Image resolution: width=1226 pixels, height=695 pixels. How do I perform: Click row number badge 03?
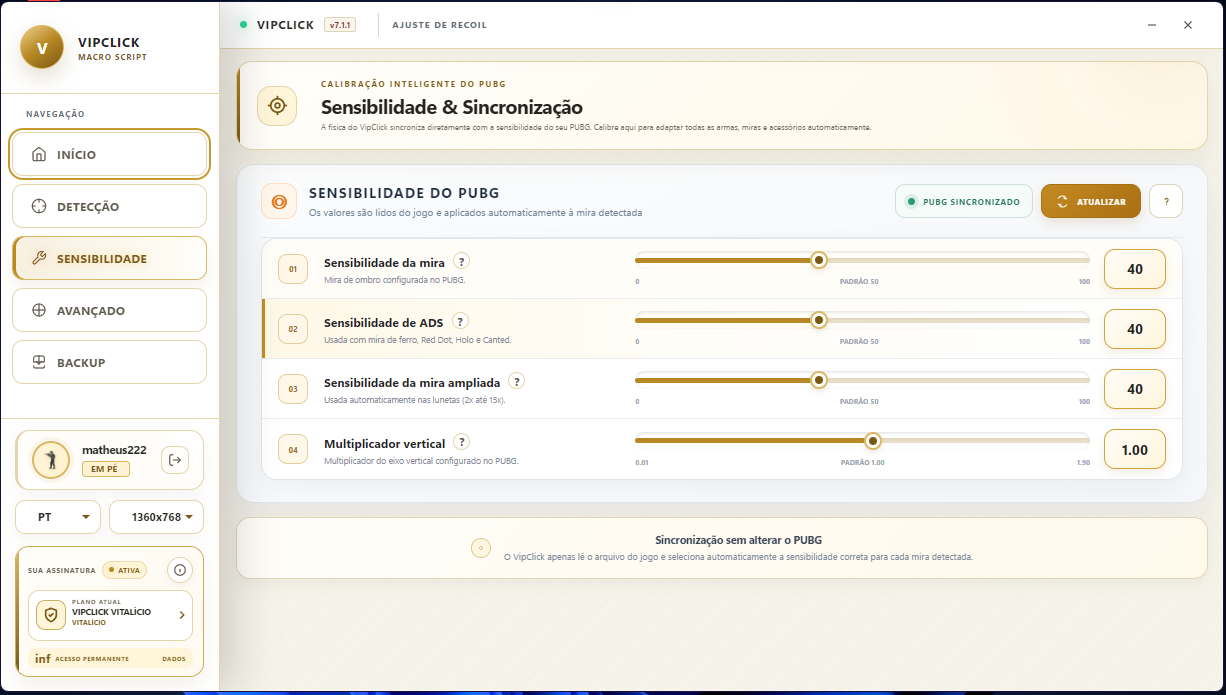tap(293, 389)
